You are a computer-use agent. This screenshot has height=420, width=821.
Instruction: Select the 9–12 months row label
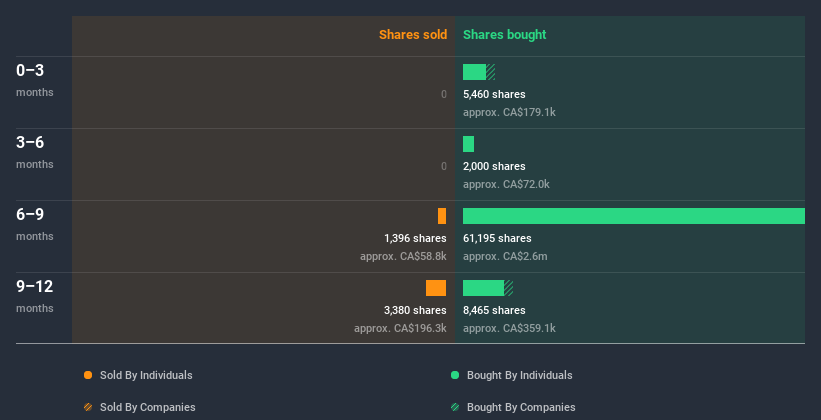35,287
